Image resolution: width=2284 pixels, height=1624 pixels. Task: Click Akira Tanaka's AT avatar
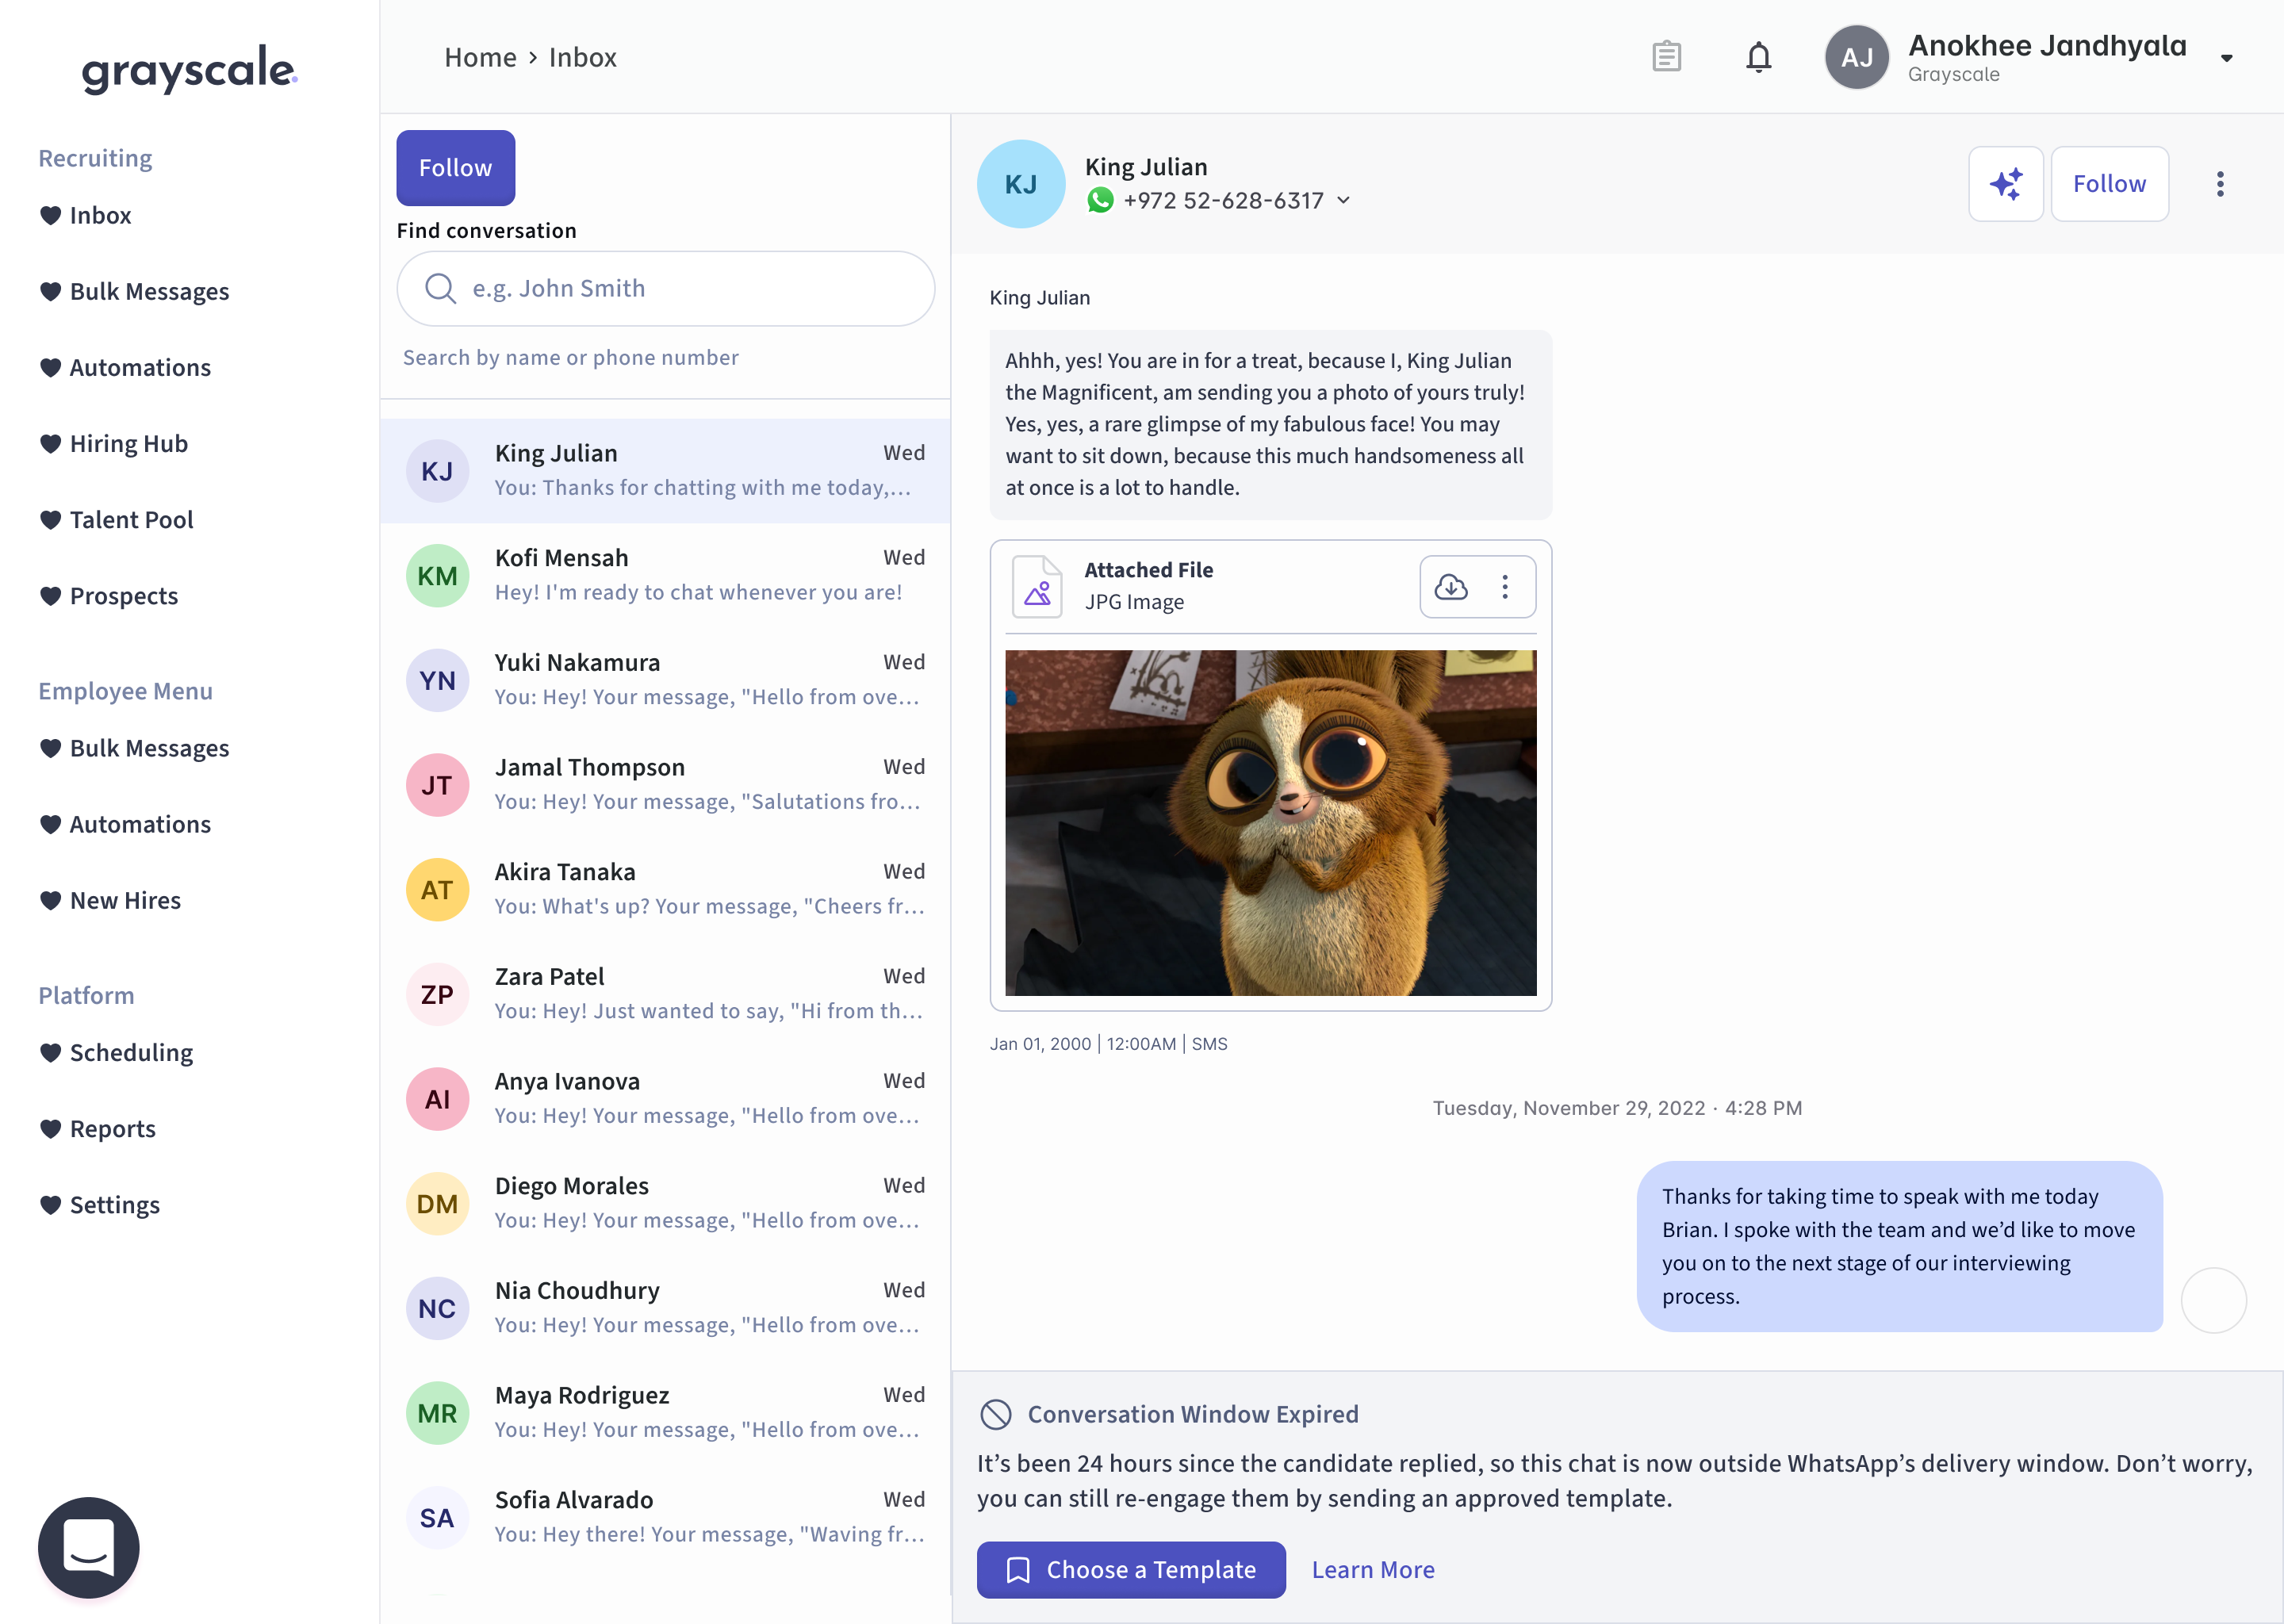tap(437, 890)
